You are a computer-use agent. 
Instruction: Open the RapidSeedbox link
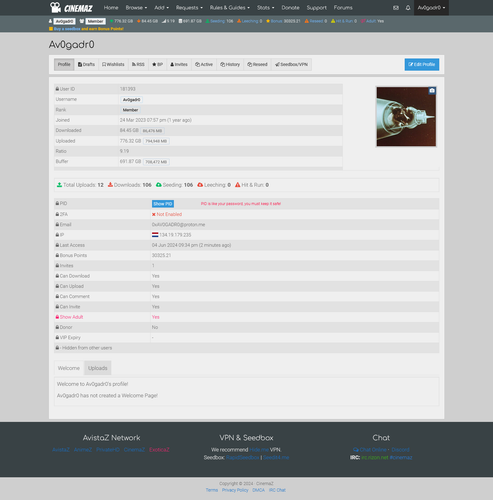[x=243, y=458]
